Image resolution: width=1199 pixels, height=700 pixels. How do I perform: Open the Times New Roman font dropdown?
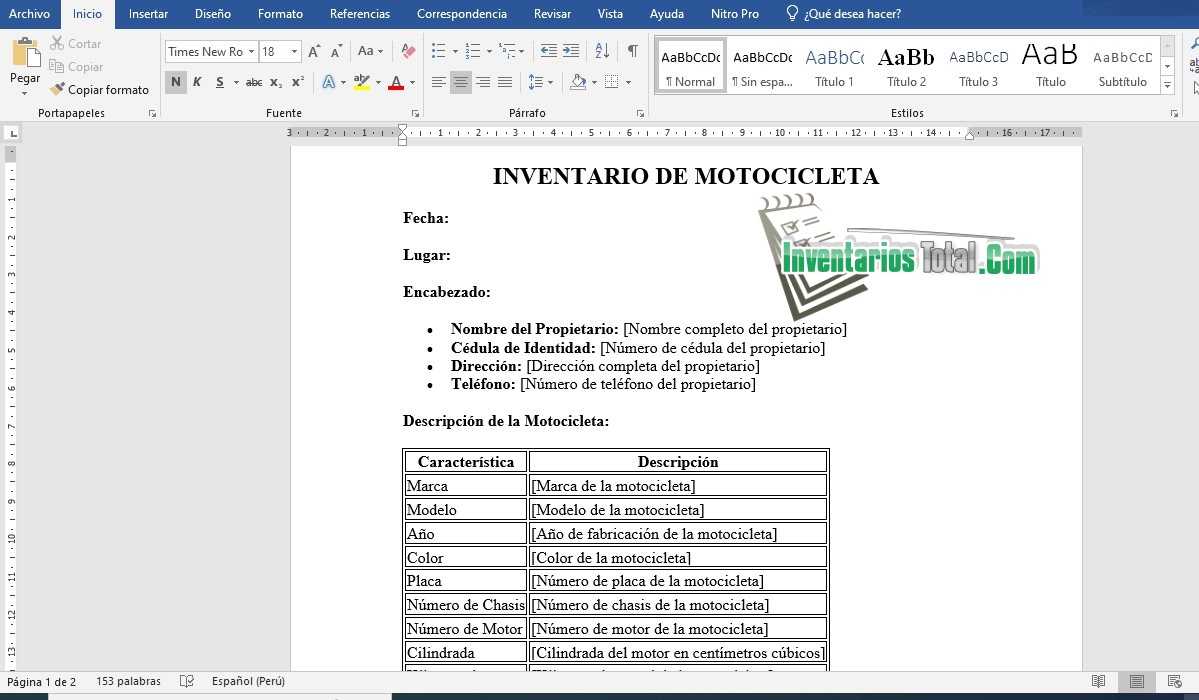252,51
